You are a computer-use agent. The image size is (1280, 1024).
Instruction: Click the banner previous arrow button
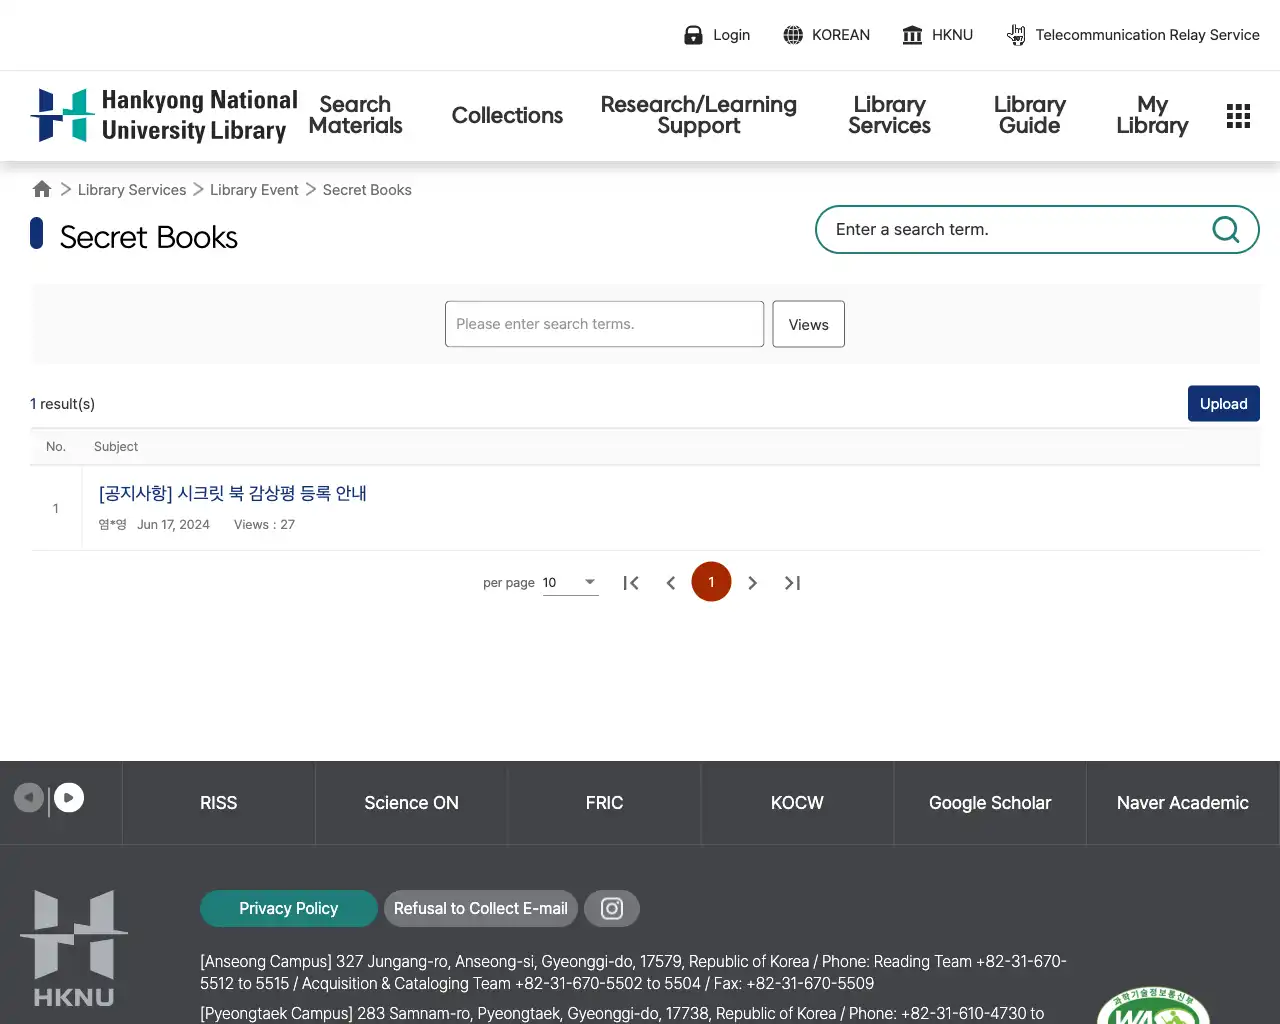coord(28,797)
